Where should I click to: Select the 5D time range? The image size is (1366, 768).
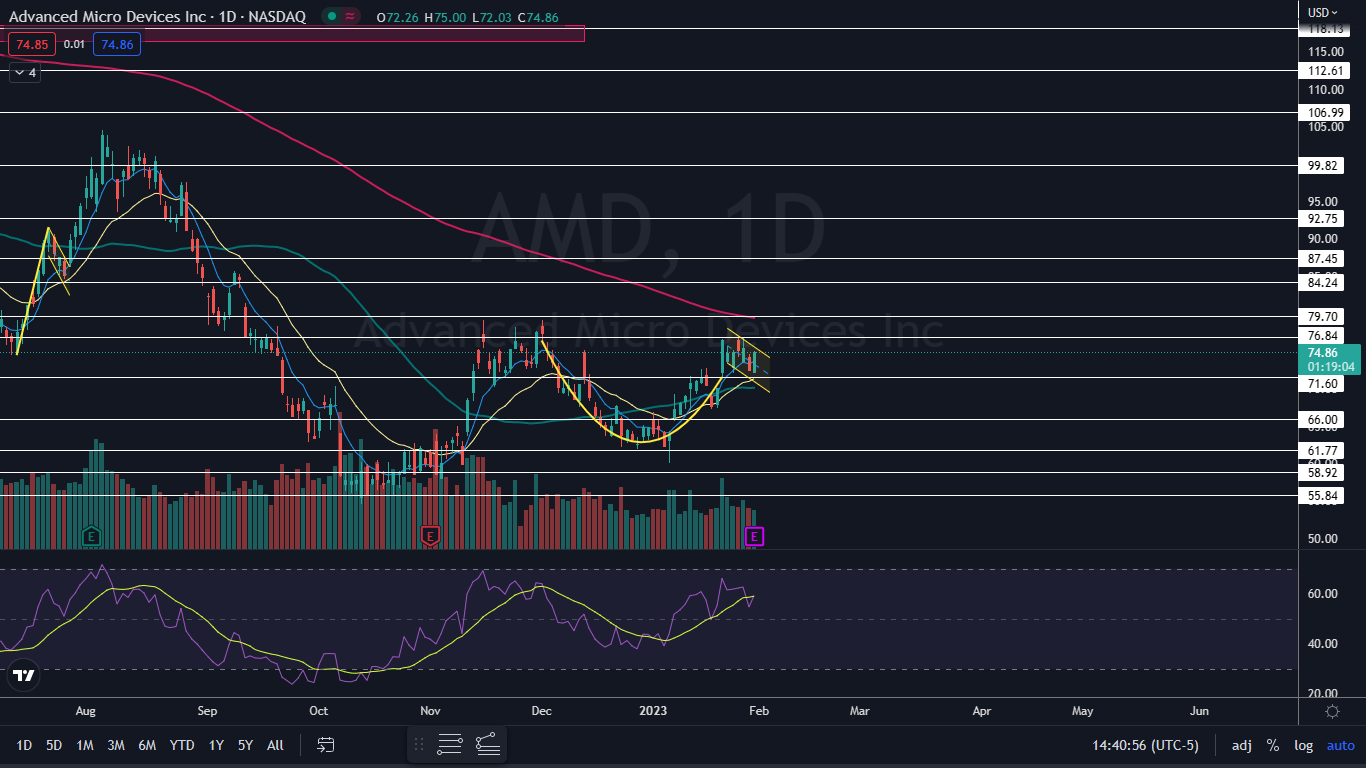(54, 745)
